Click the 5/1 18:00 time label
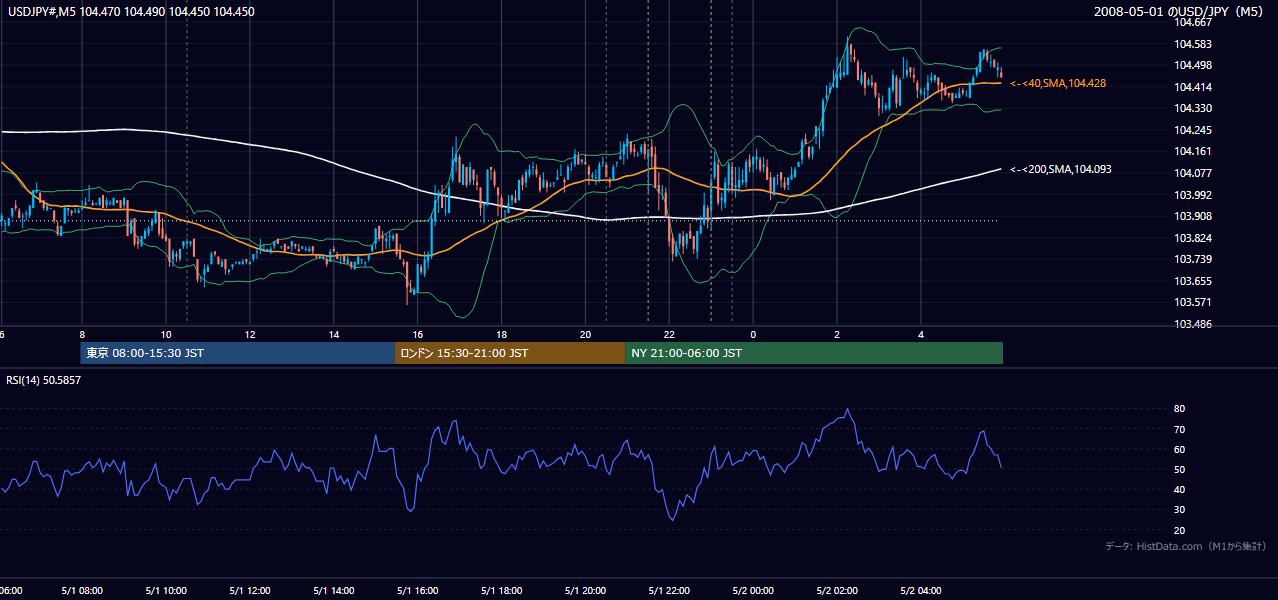 click(x=502, y=591)
